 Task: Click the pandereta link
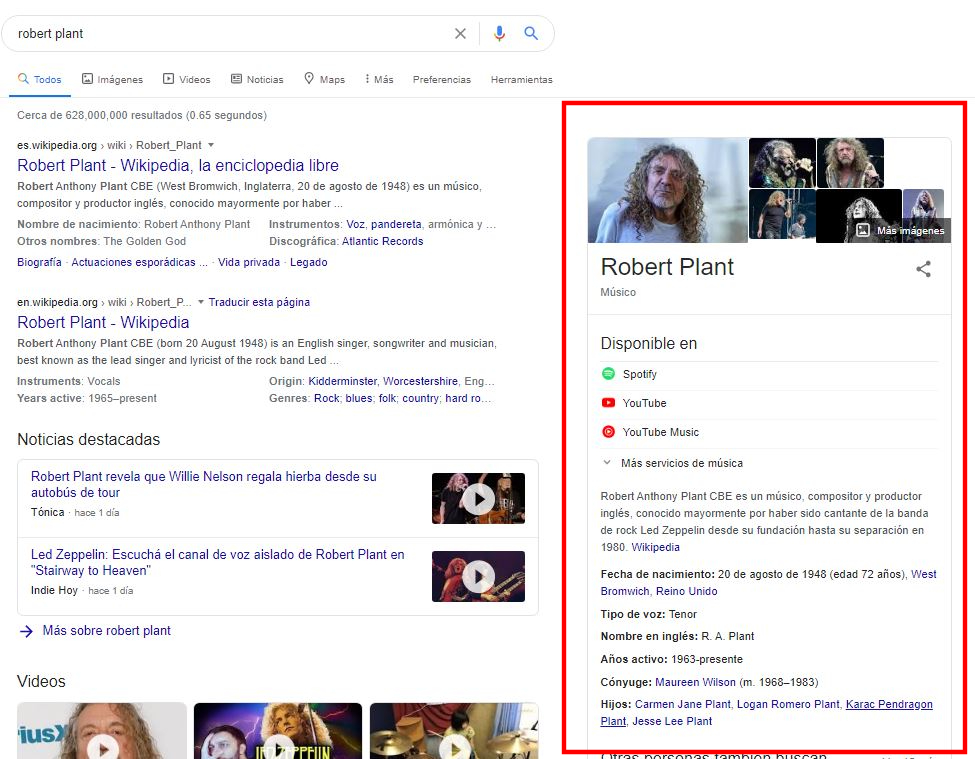coord(396,224)
